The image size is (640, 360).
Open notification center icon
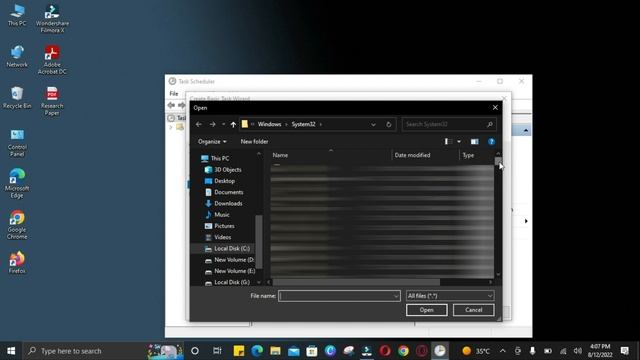pyautogui.click(x=624, y=351)
